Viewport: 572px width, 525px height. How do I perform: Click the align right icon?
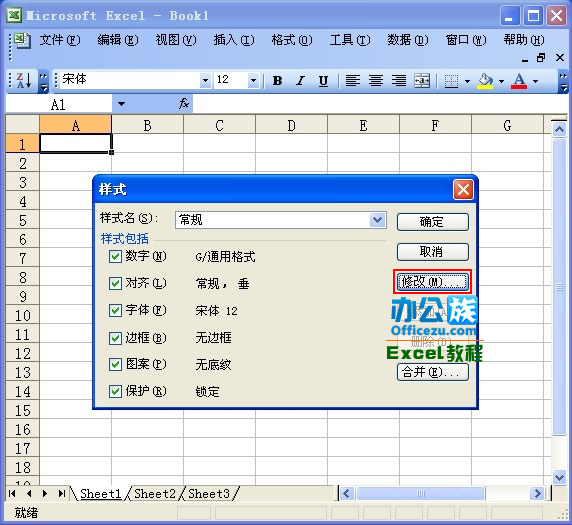point(399,81)
